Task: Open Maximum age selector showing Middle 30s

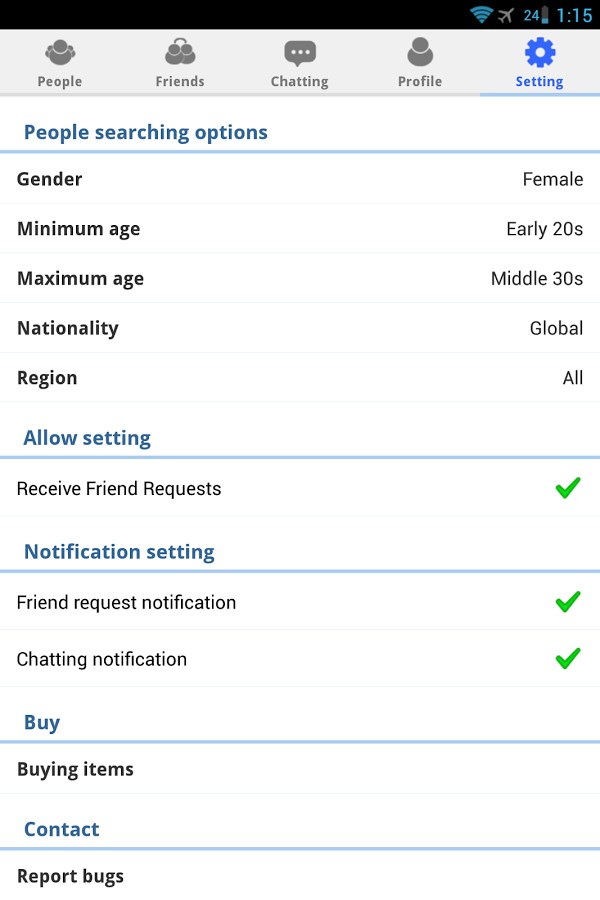Action: tap(300, 278)
